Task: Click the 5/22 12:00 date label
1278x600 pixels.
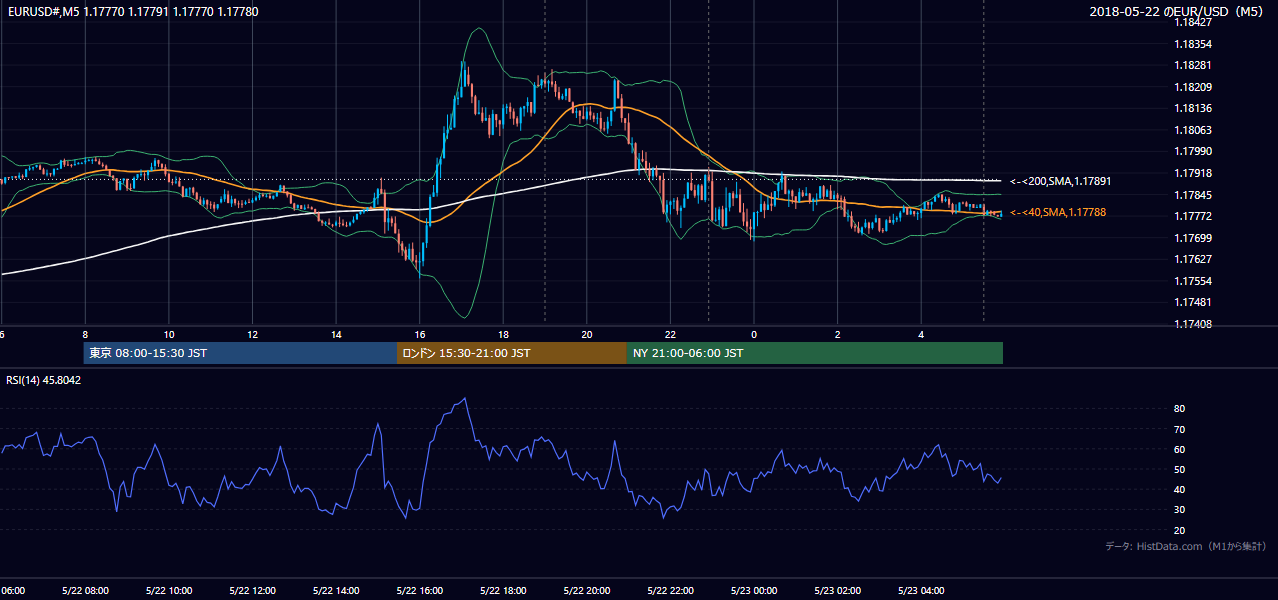Action: tap(252, 591)
